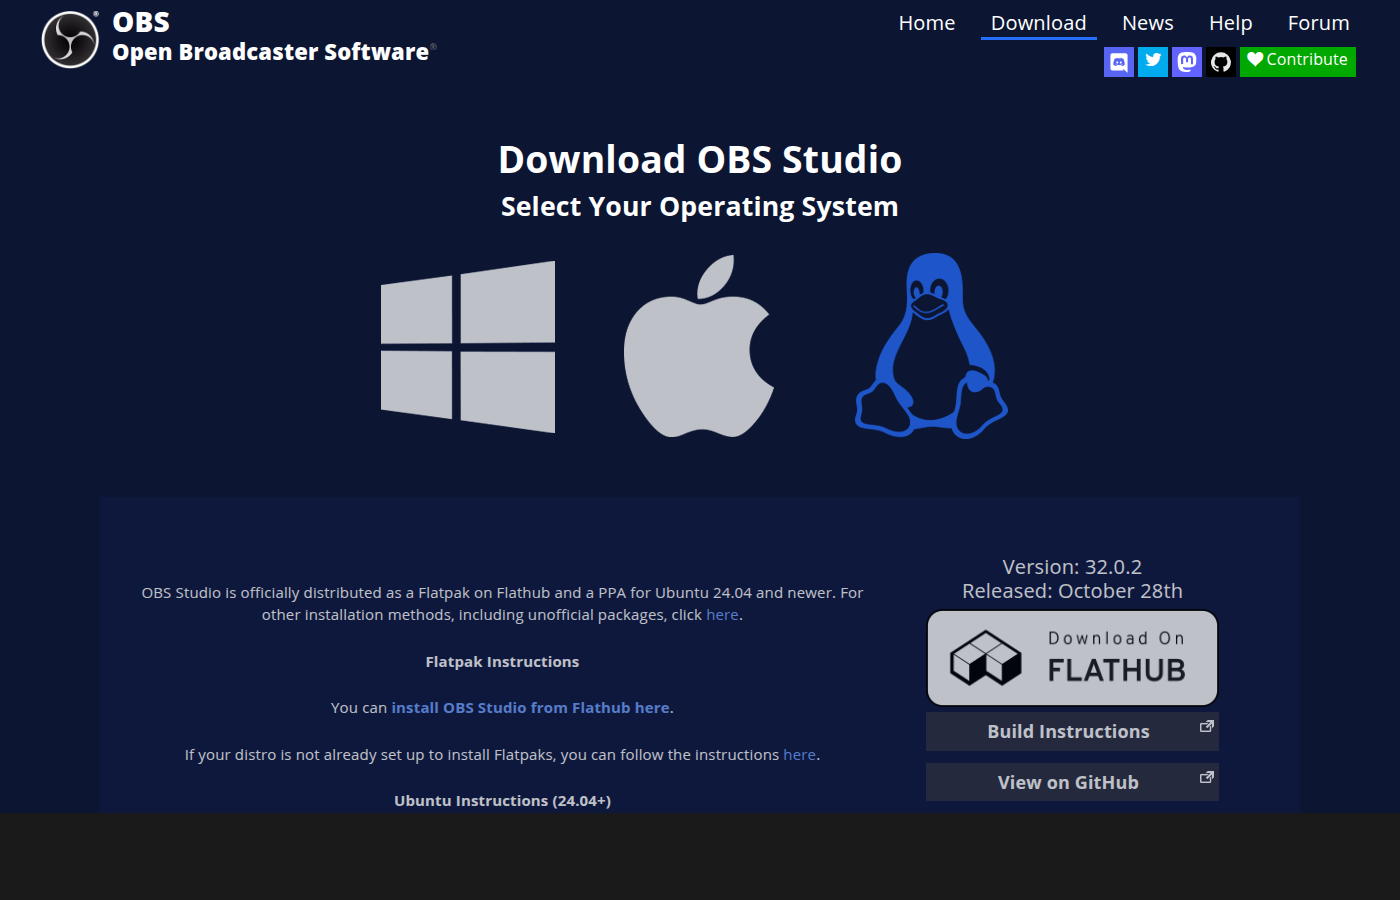This screenshot has width=1400, height=900.
Task: Click View on GitHub button
Action: [x=1072, y=783]
